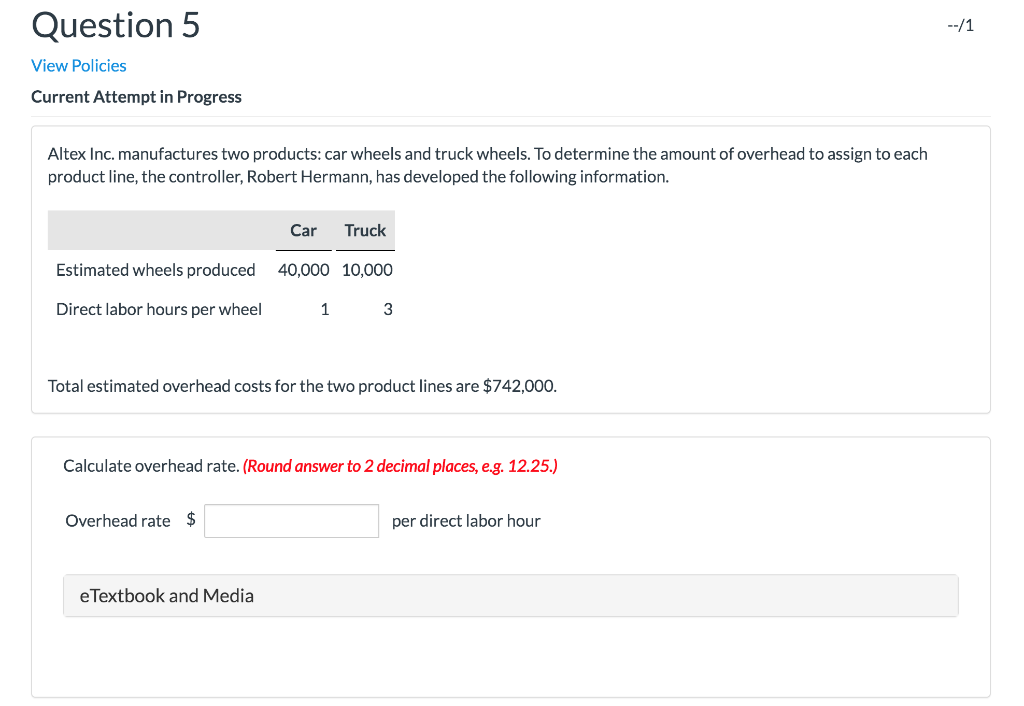Viewport: 1024px width, 706px height.
Task: Click the value 10,000 in the table
Action: coord(364,270)
